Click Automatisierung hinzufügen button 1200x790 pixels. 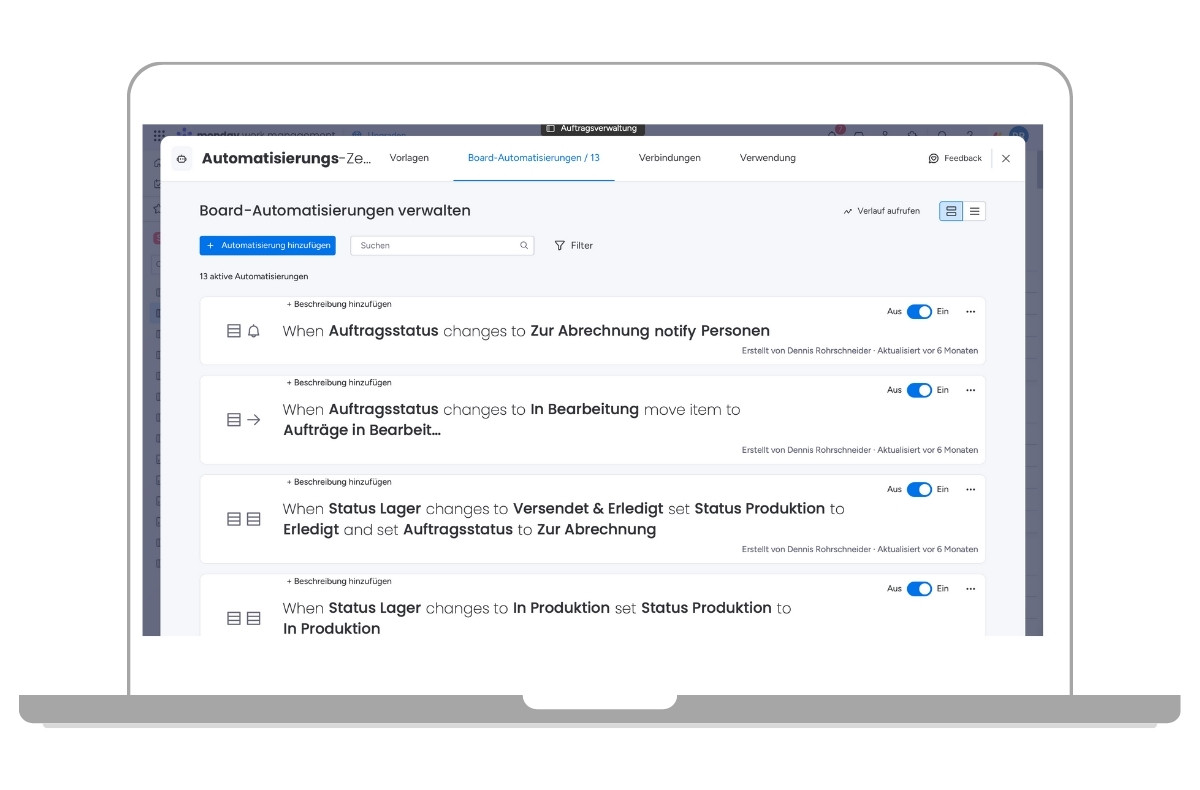(267, 245)
